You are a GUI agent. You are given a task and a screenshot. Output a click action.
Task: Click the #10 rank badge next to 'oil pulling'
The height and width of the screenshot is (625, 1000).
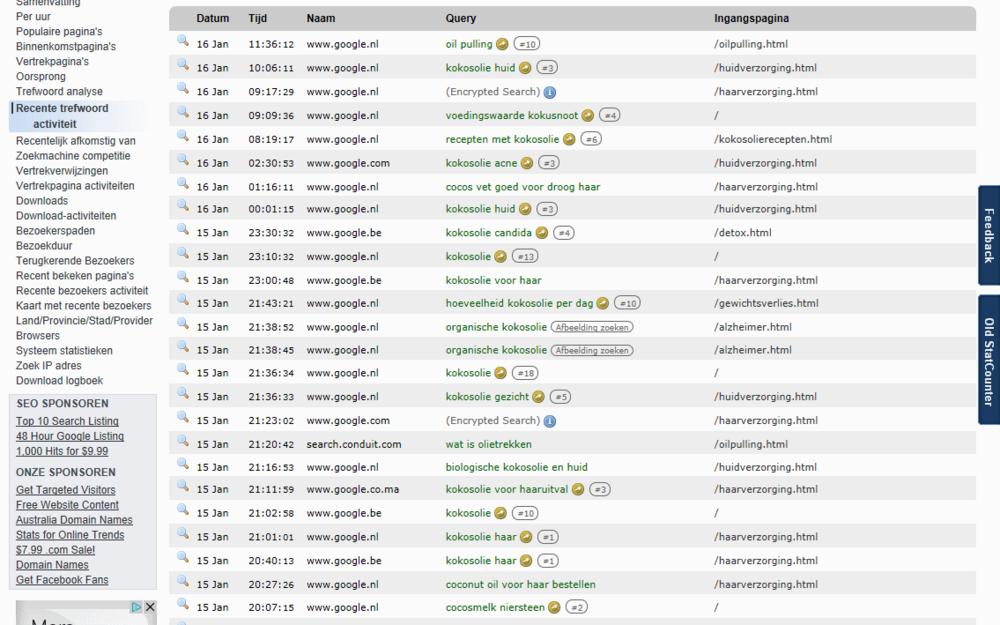[x=527, y=44]
